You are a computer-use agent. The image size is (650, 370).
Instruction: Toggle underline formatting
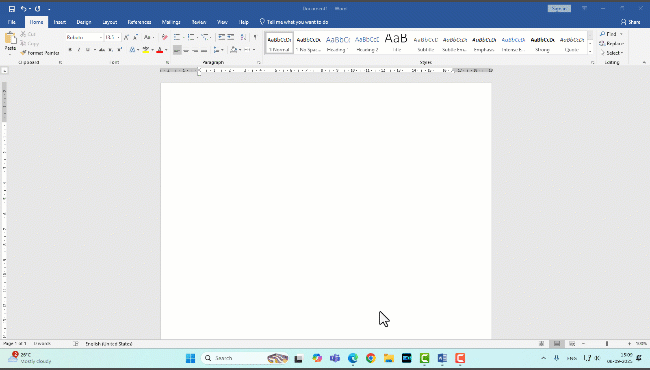87,50
